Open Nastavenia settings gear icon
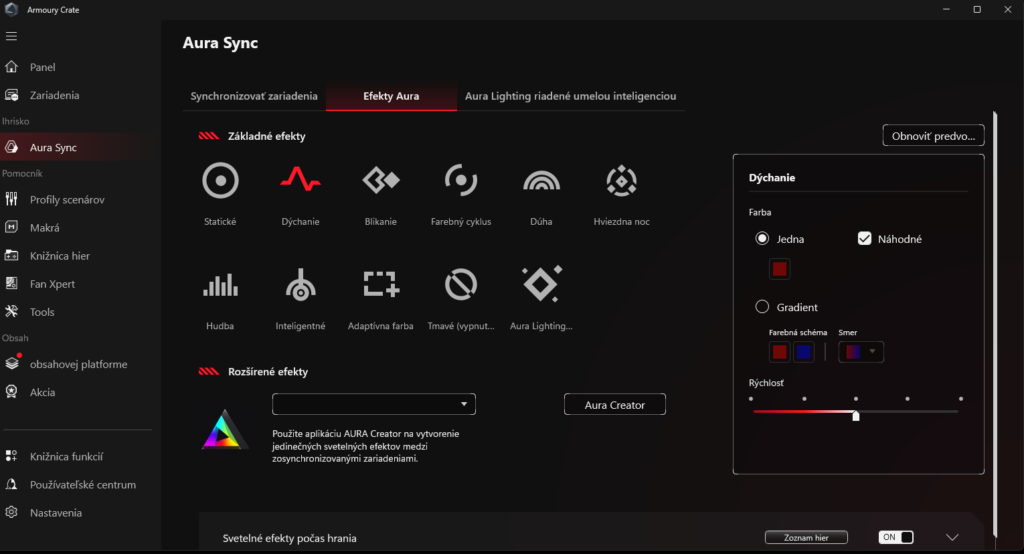This screenshot has height=554, width=1024. (x=11, y=512)
